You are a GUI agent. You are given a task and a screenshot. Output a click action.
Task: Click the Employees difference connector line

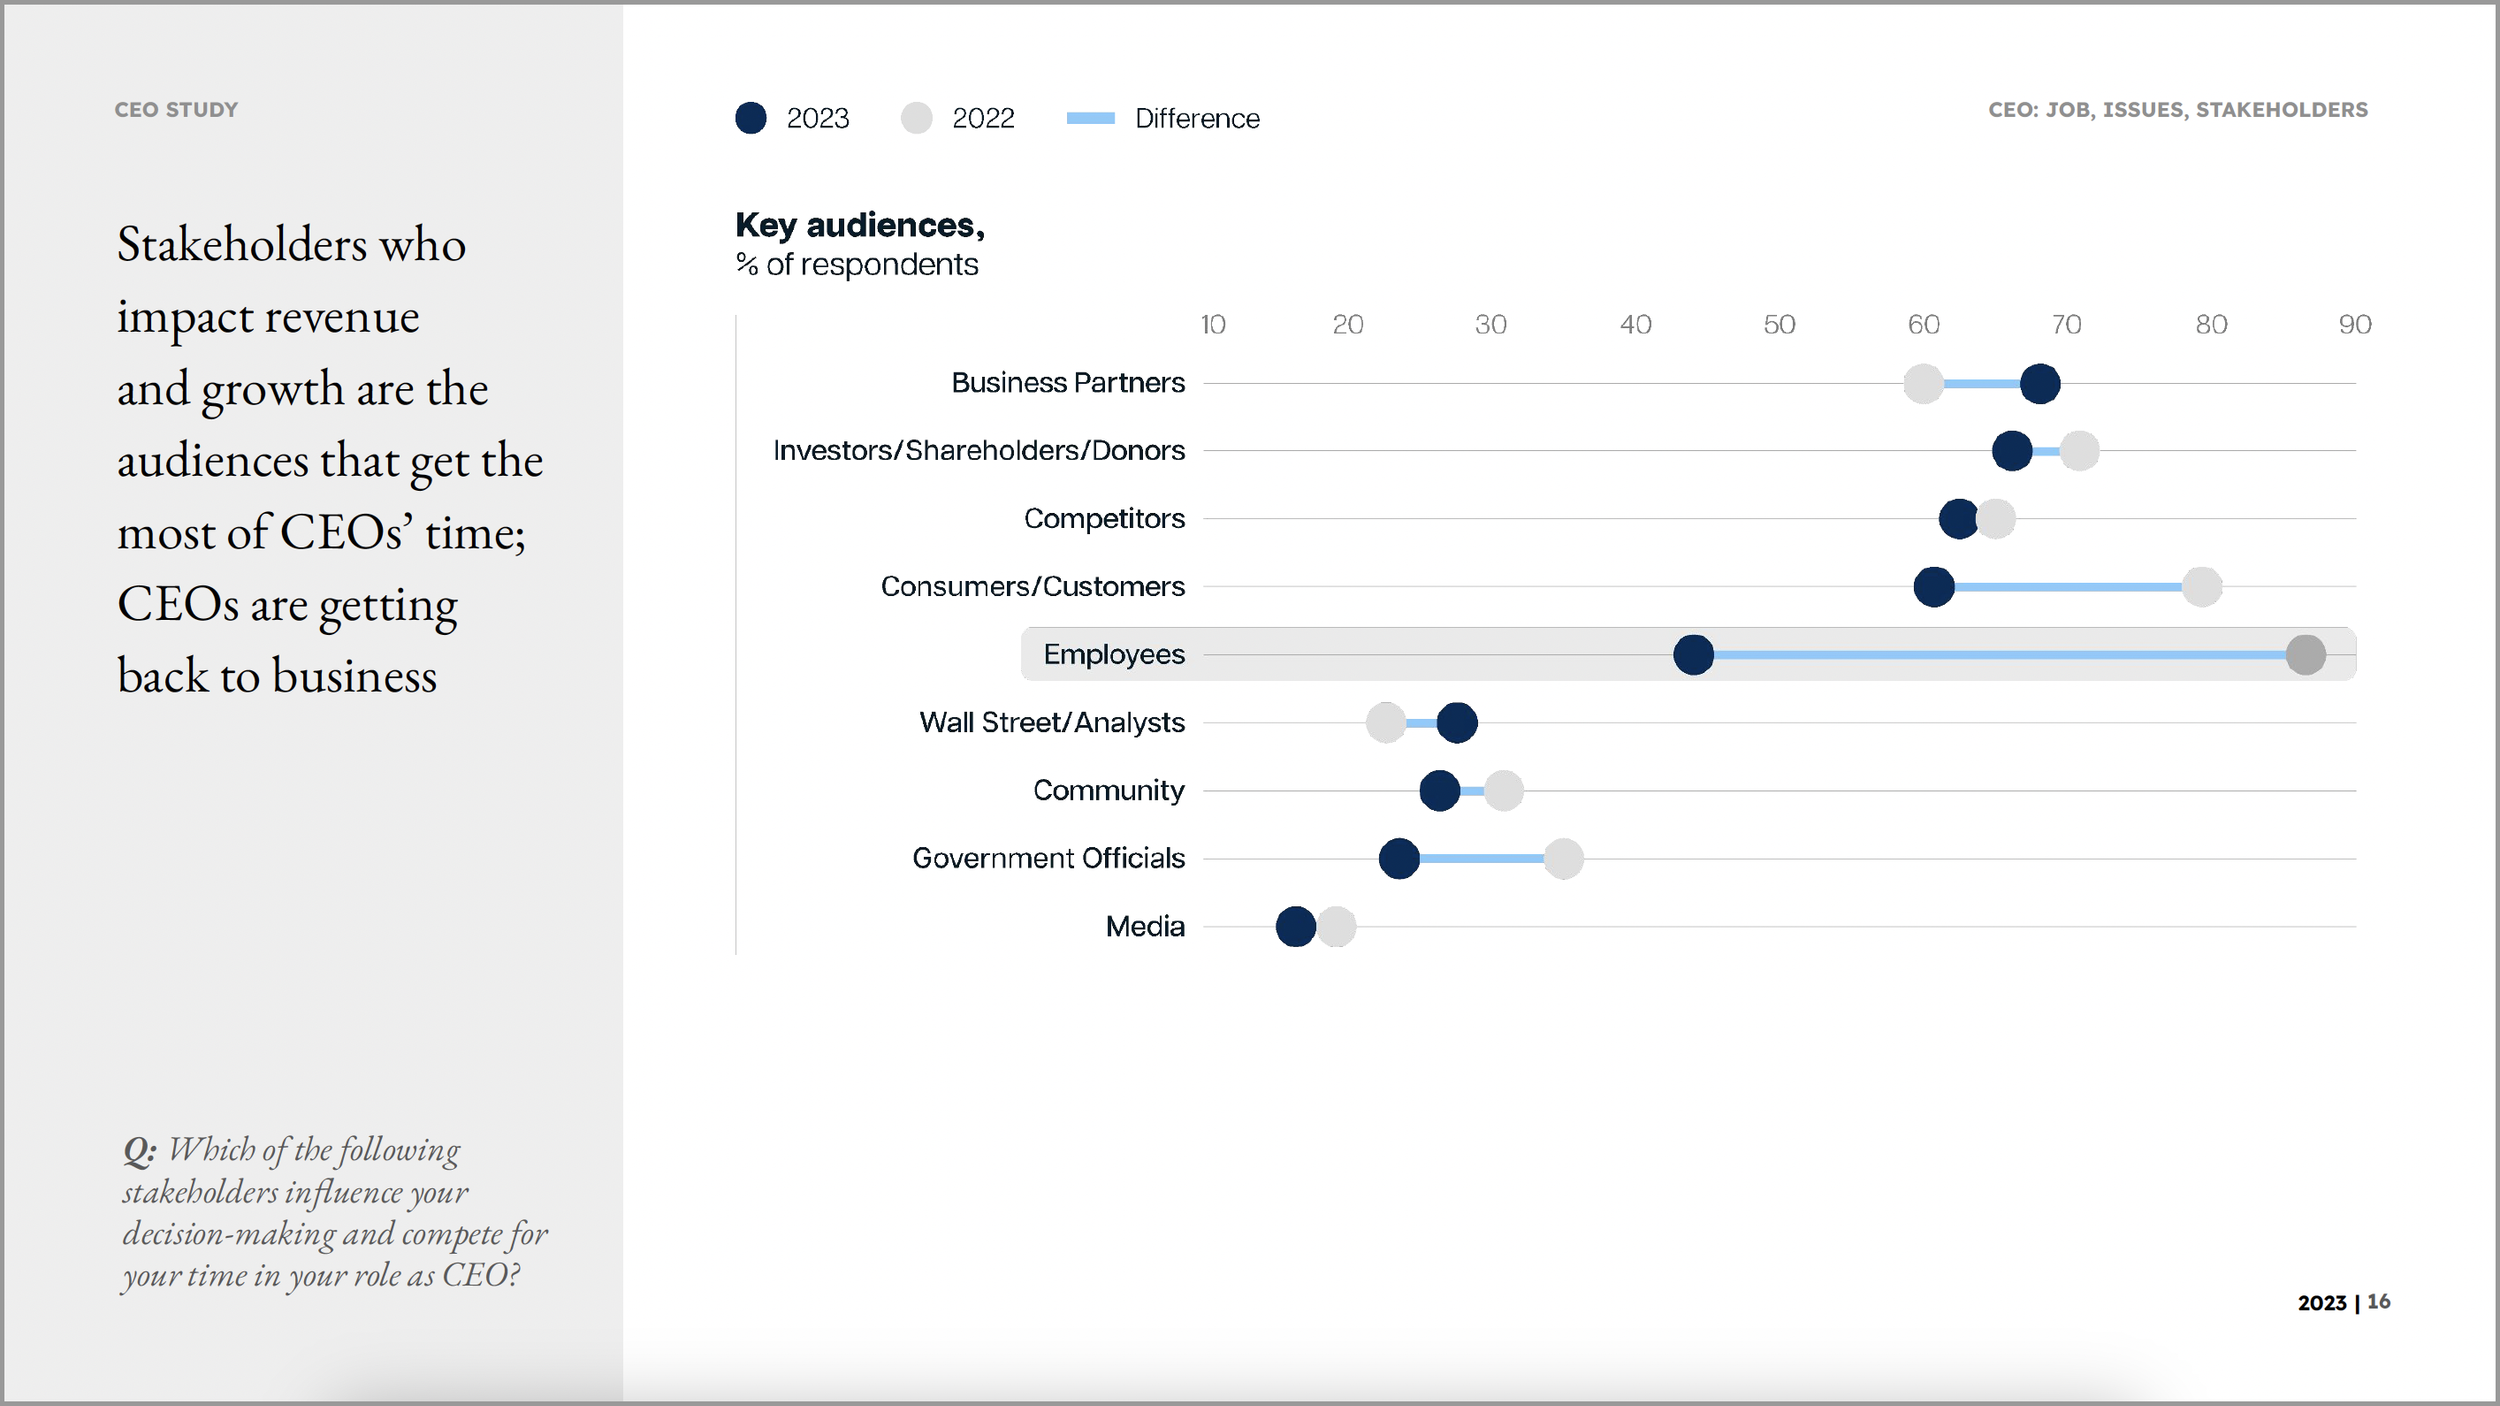2000,654
